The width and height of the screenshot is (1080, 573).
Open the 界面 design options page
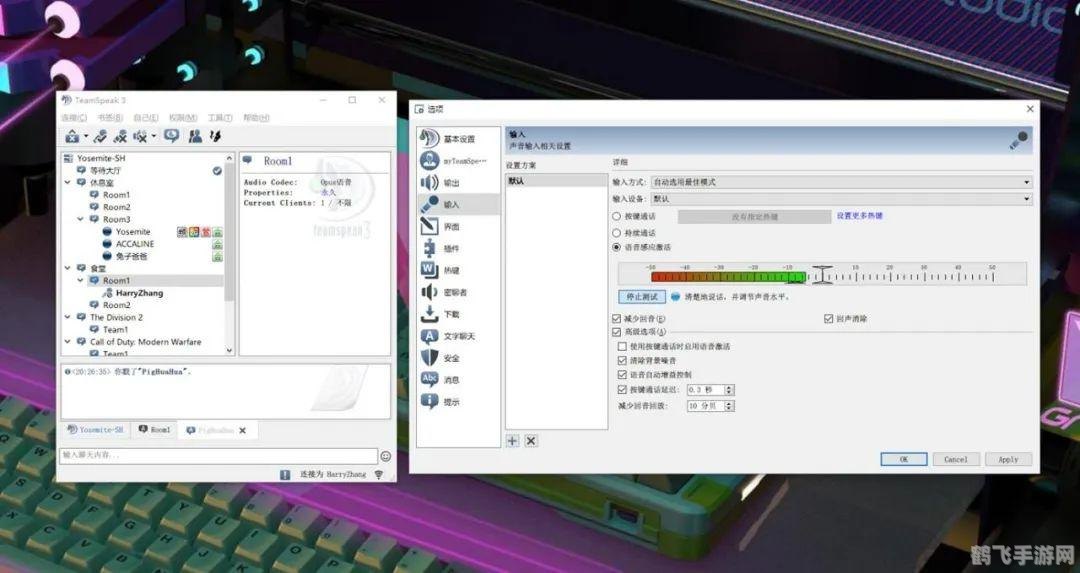click(459, 227)
